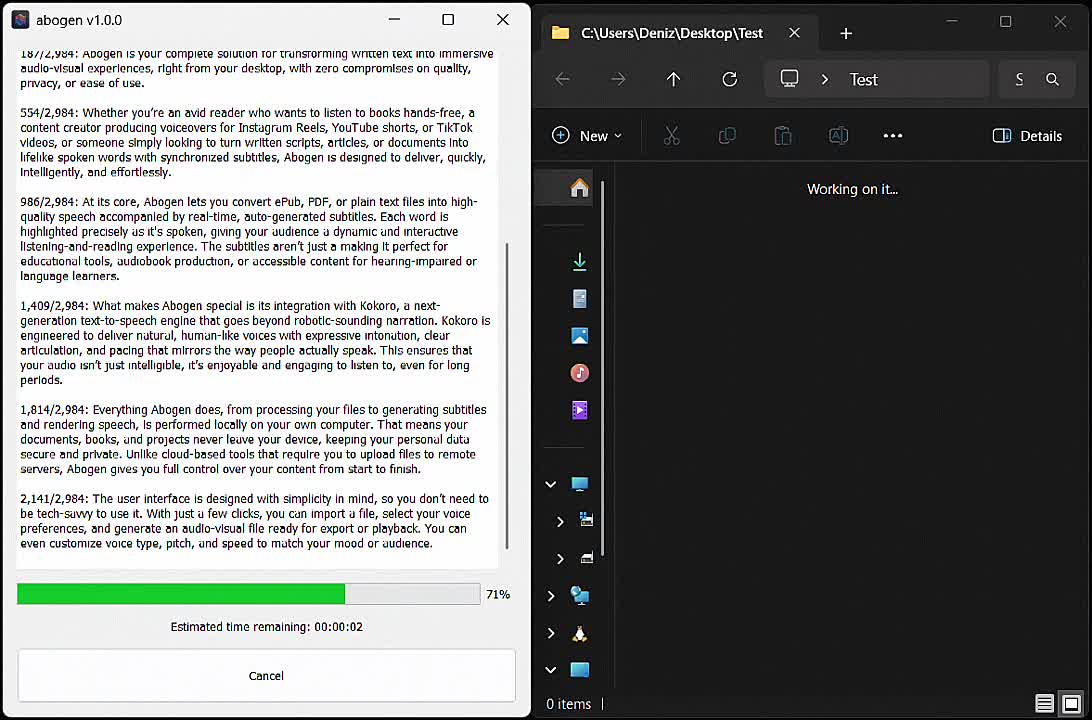Viewport: 1092px width, 720px height.
Task: Open the Pictures folder shortcut
Action: 579,336
